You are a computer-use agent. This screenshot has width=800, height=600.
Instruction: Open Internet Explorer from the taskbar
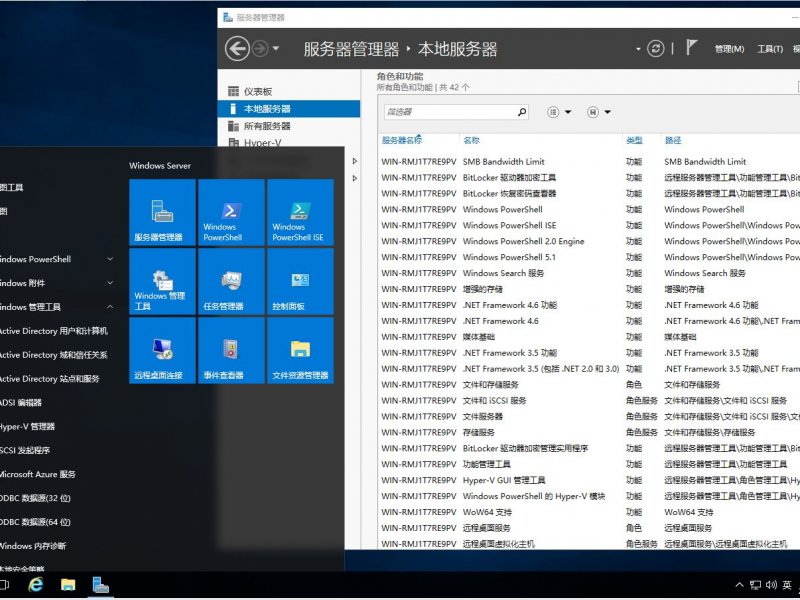tap(35, 585)
